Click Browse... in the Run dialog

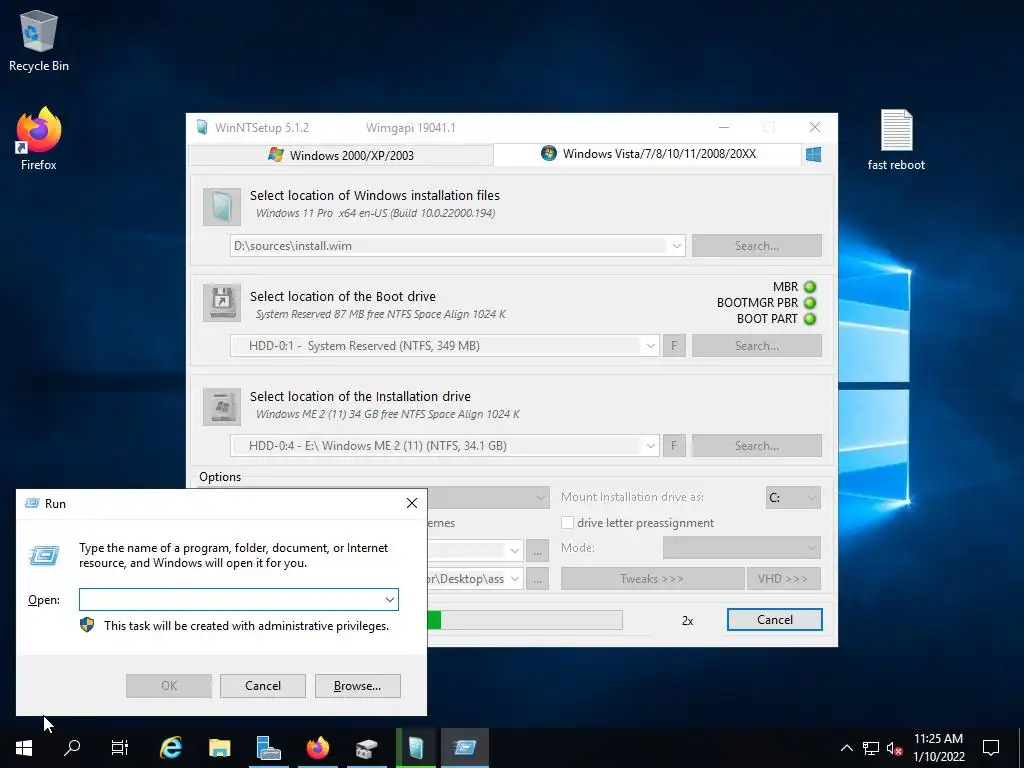coord(357,686)
